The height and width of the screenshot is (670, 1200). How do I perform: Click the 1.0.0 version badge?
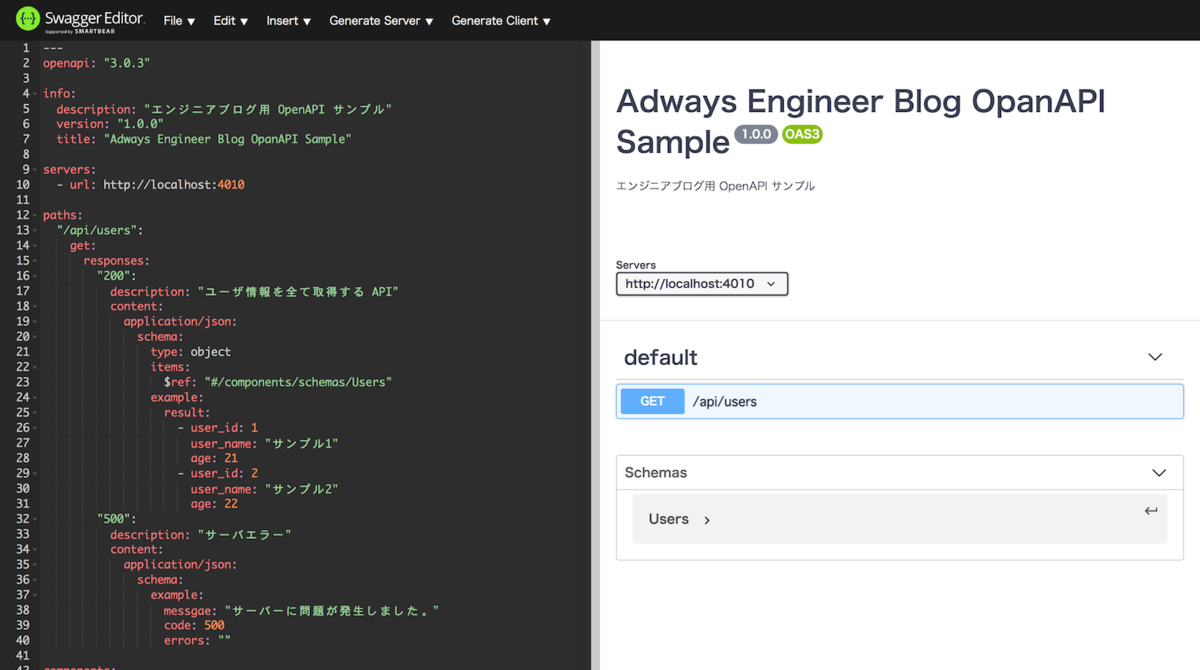pos(756,134)
